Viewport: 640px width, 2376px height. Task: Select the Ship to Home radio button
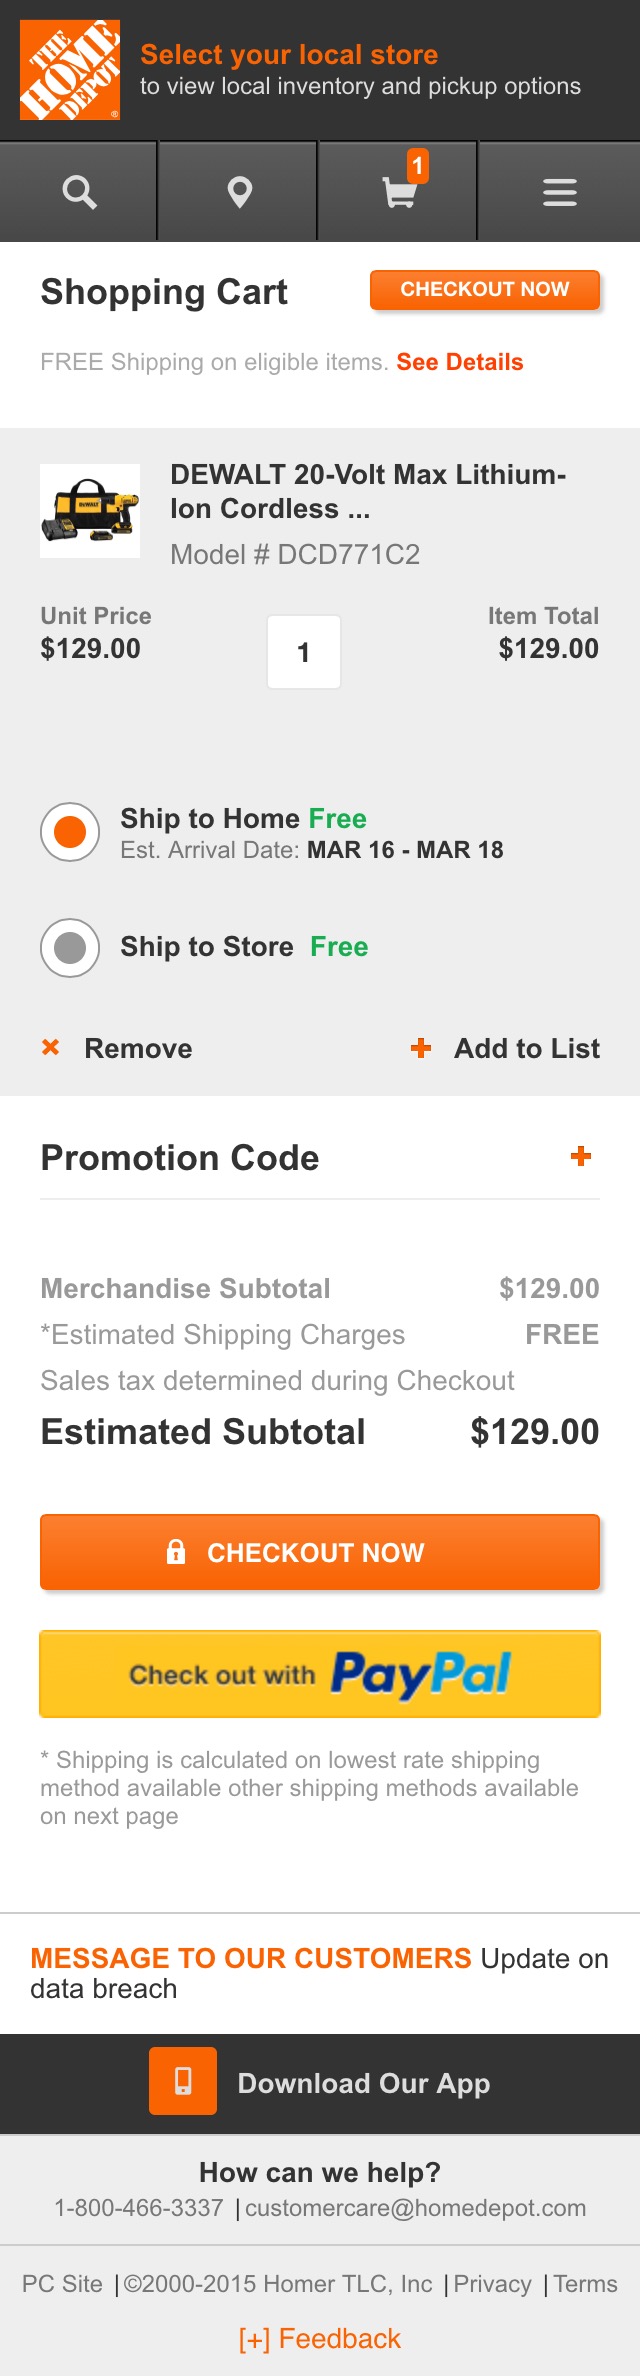[69, 831]
